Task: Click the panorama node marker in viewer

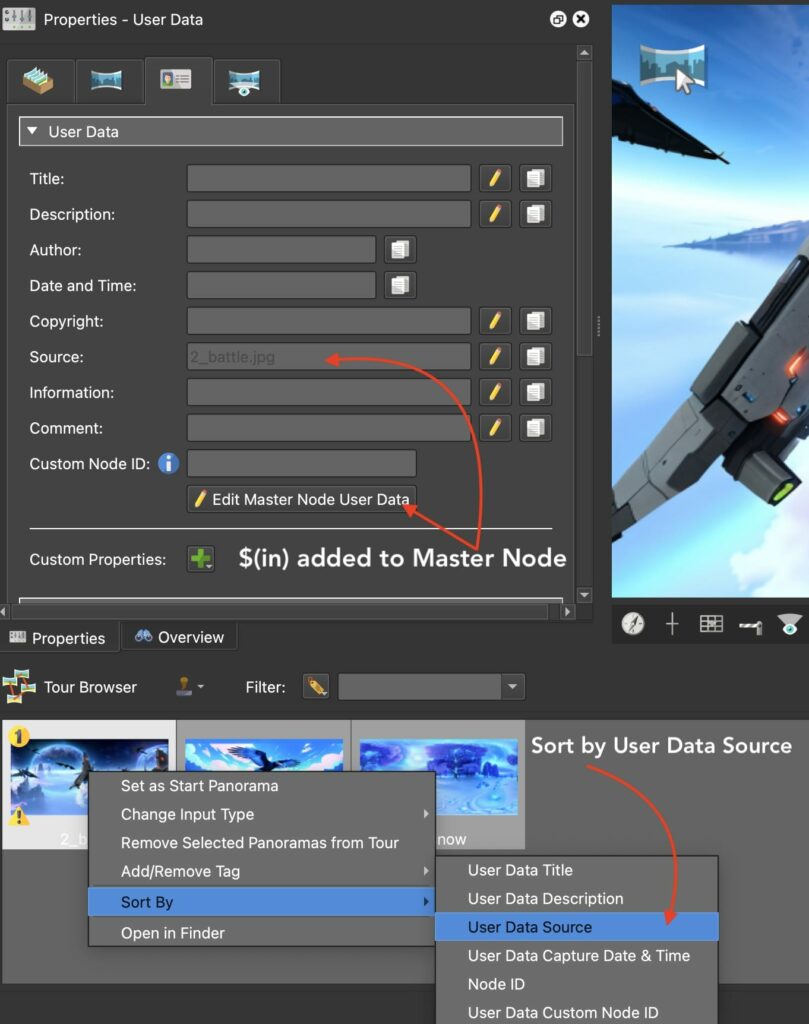Action: coord(673,67)
